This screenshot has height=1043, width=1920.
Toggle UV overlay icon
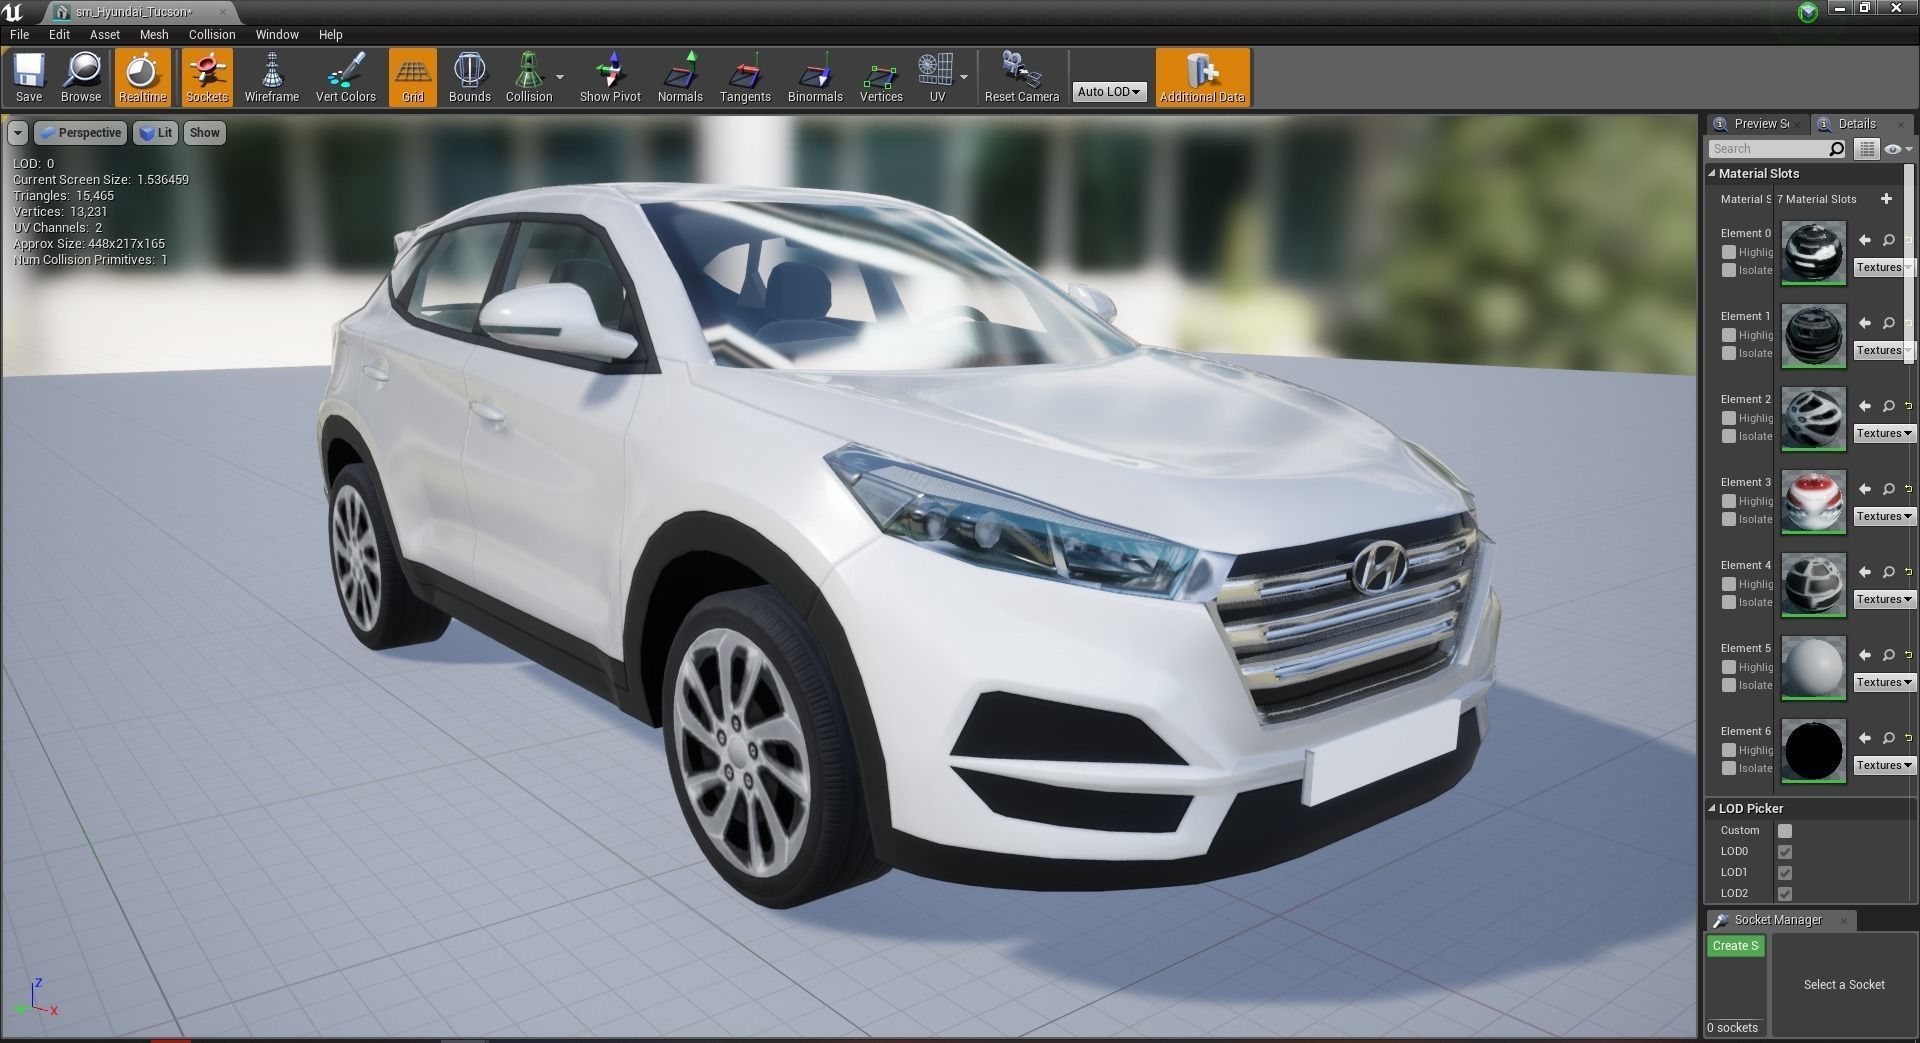pos(937,77)
